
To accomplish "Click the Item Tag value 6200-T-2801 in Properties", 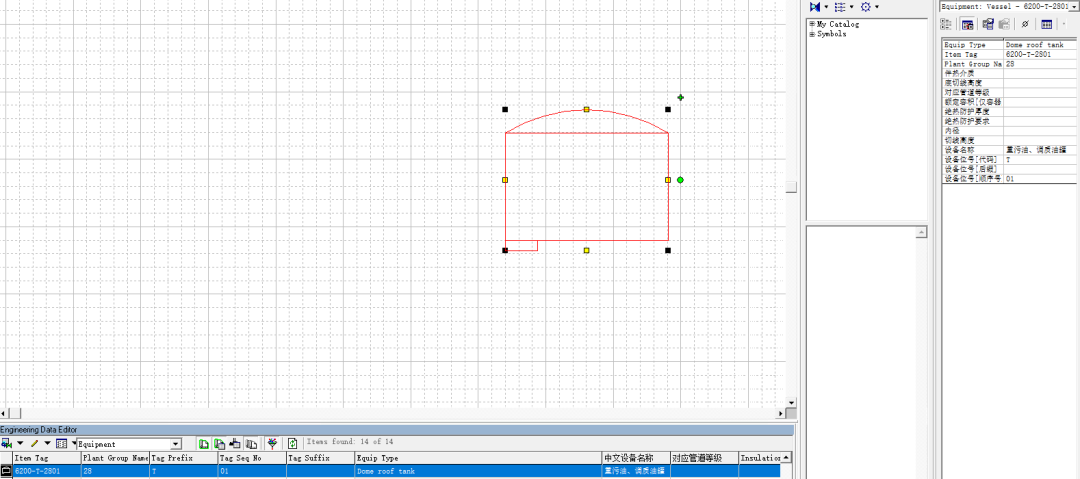I will [1041, 54].
